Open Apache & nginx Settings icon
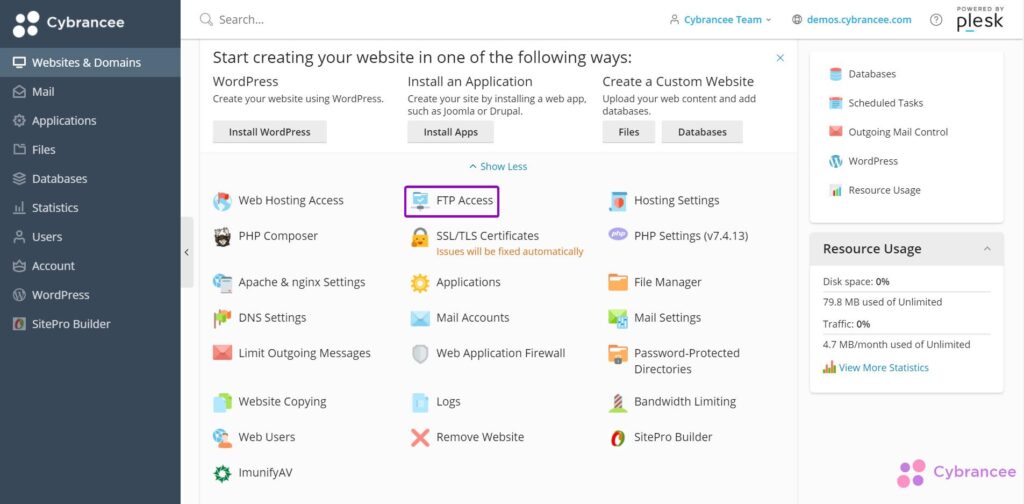 [222, 283]
